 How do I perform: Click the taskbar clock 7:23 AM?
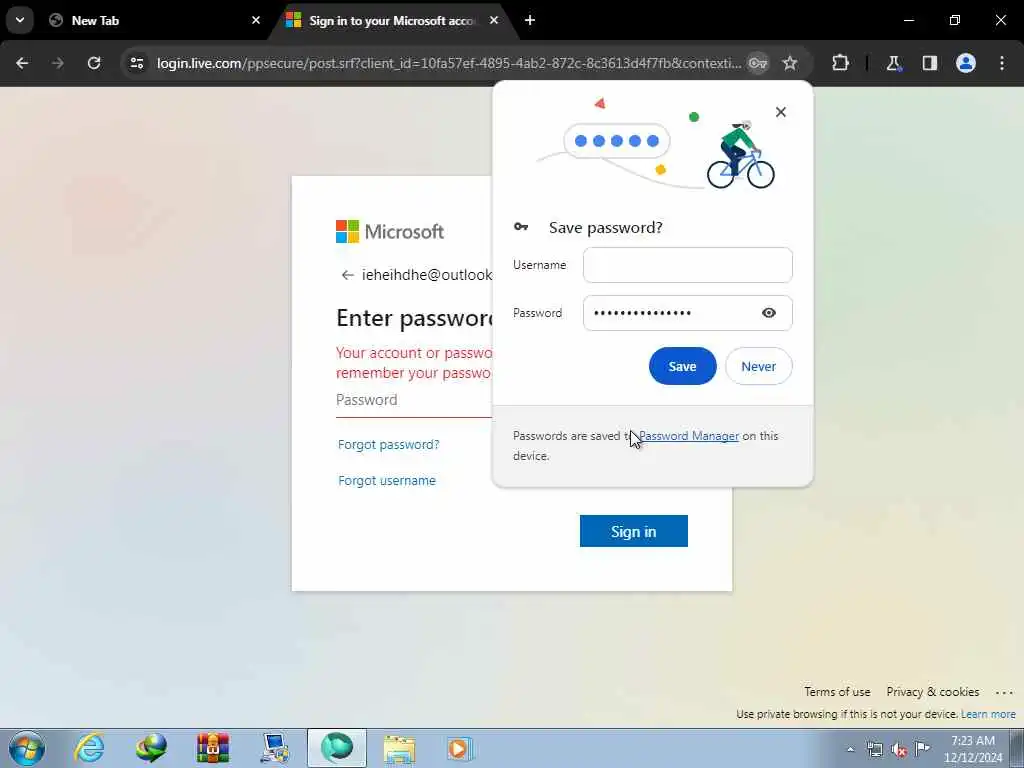pos(972,741)
